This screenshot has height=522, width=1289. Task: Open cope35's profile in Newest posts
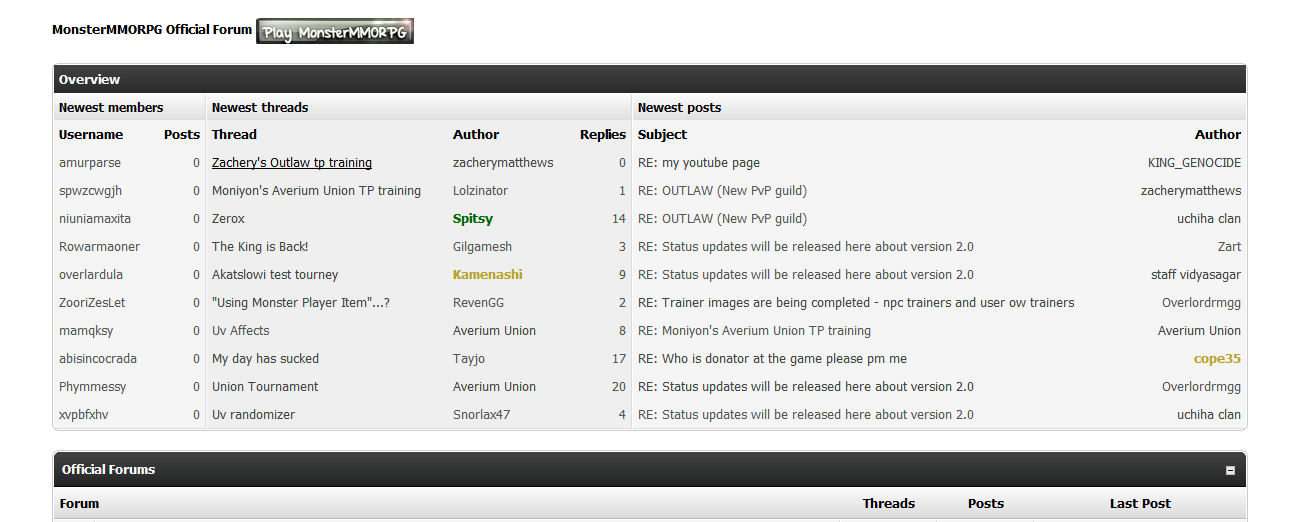coord(1217,359)
